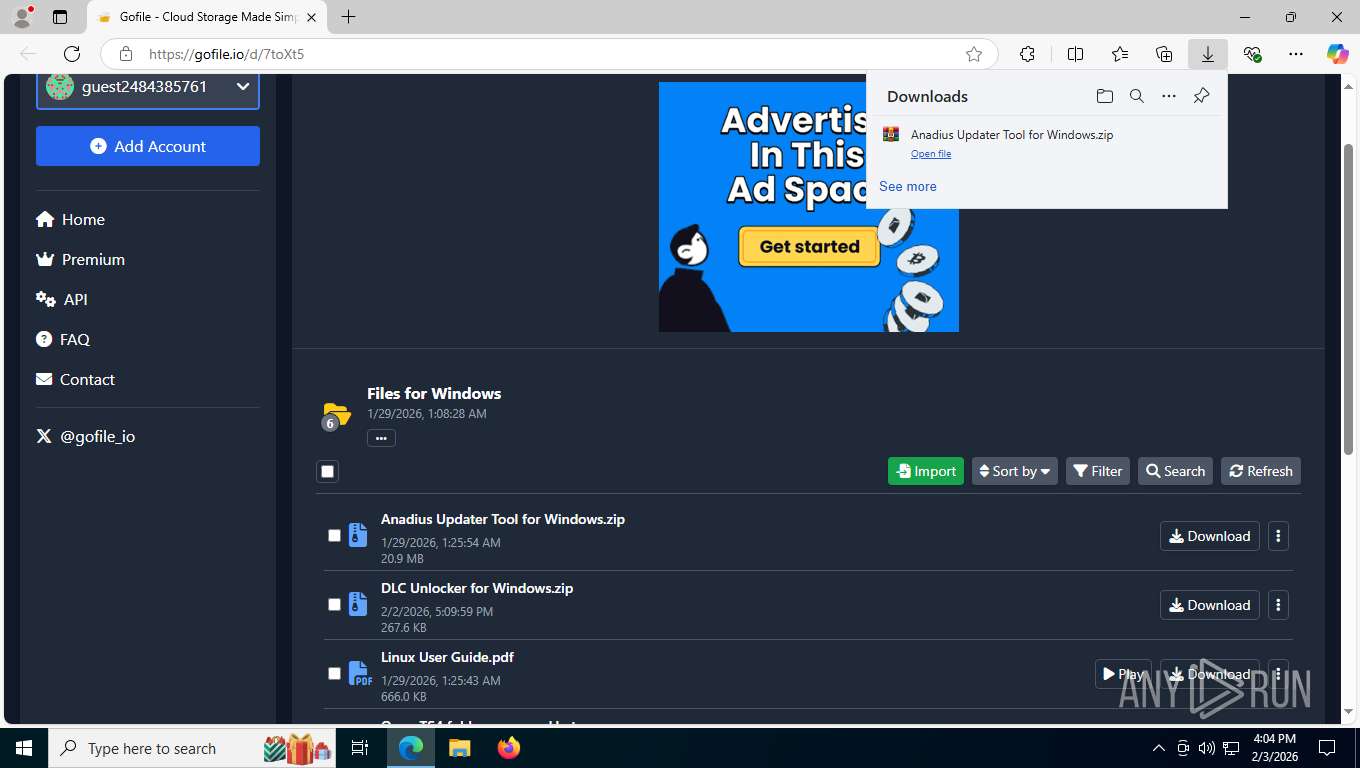Go to Home in sidebar

click(x=70, y=219)
